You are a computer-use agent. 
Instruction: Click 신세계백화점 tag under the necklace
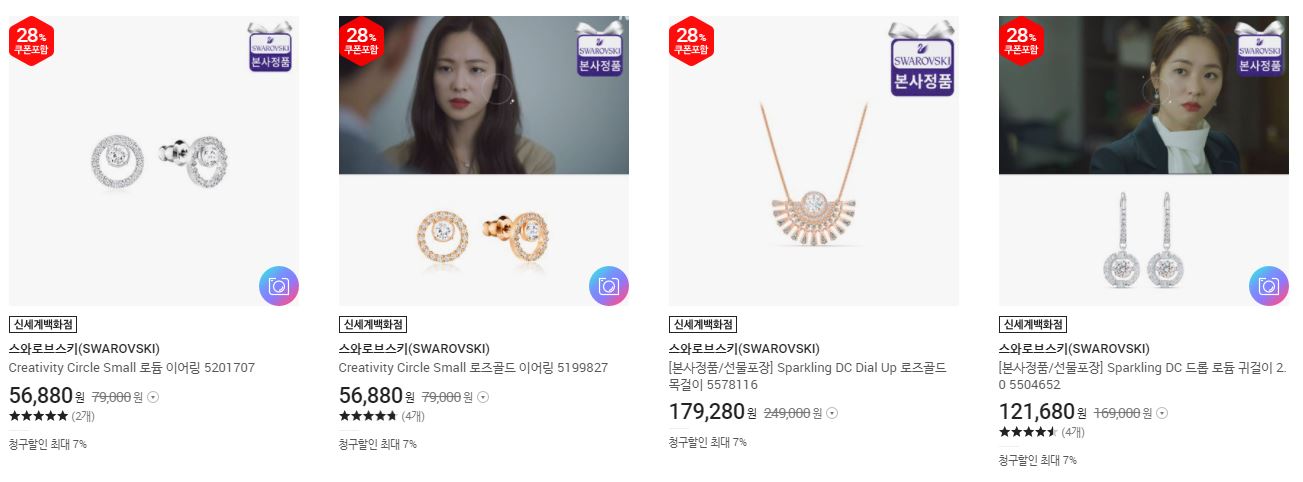coord(703,324)
